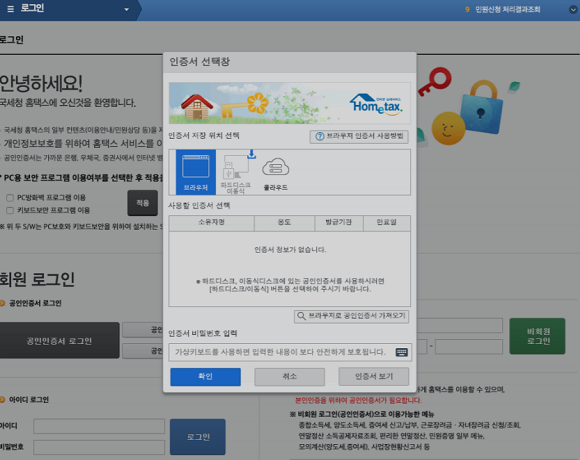
Task: Click the 만료일 column header
Action: (387, 223)
